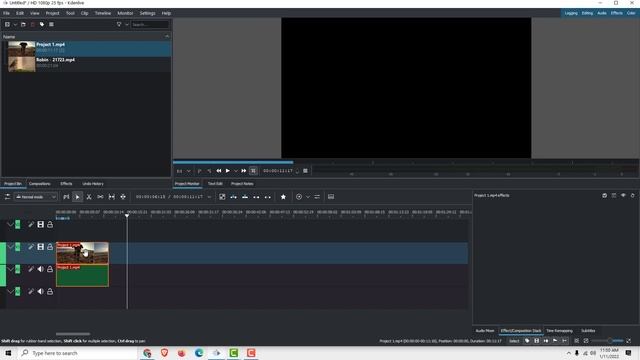This screenshot has height=360, width=640.
Task: Delete selected clip from project bin
Action: point(33,24)
